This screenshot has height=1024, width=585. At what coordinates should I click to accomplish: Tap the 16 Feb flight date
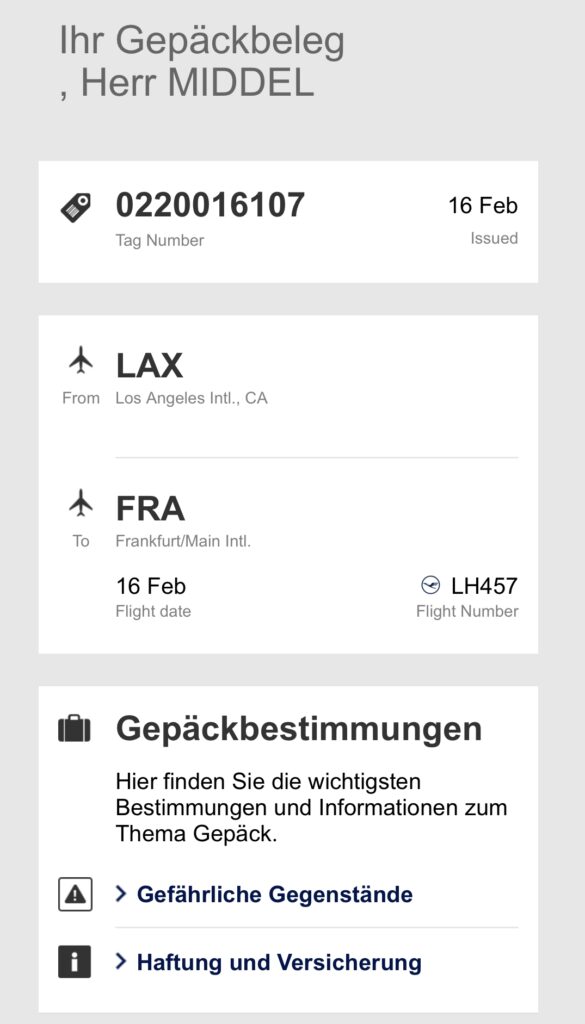151,586
